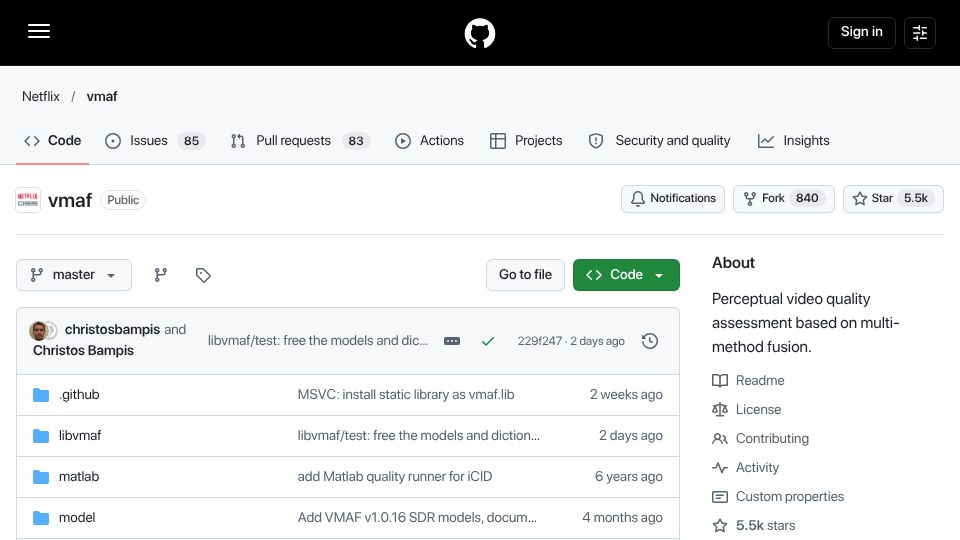Show the commit status checkmark details

coord(488,341)
